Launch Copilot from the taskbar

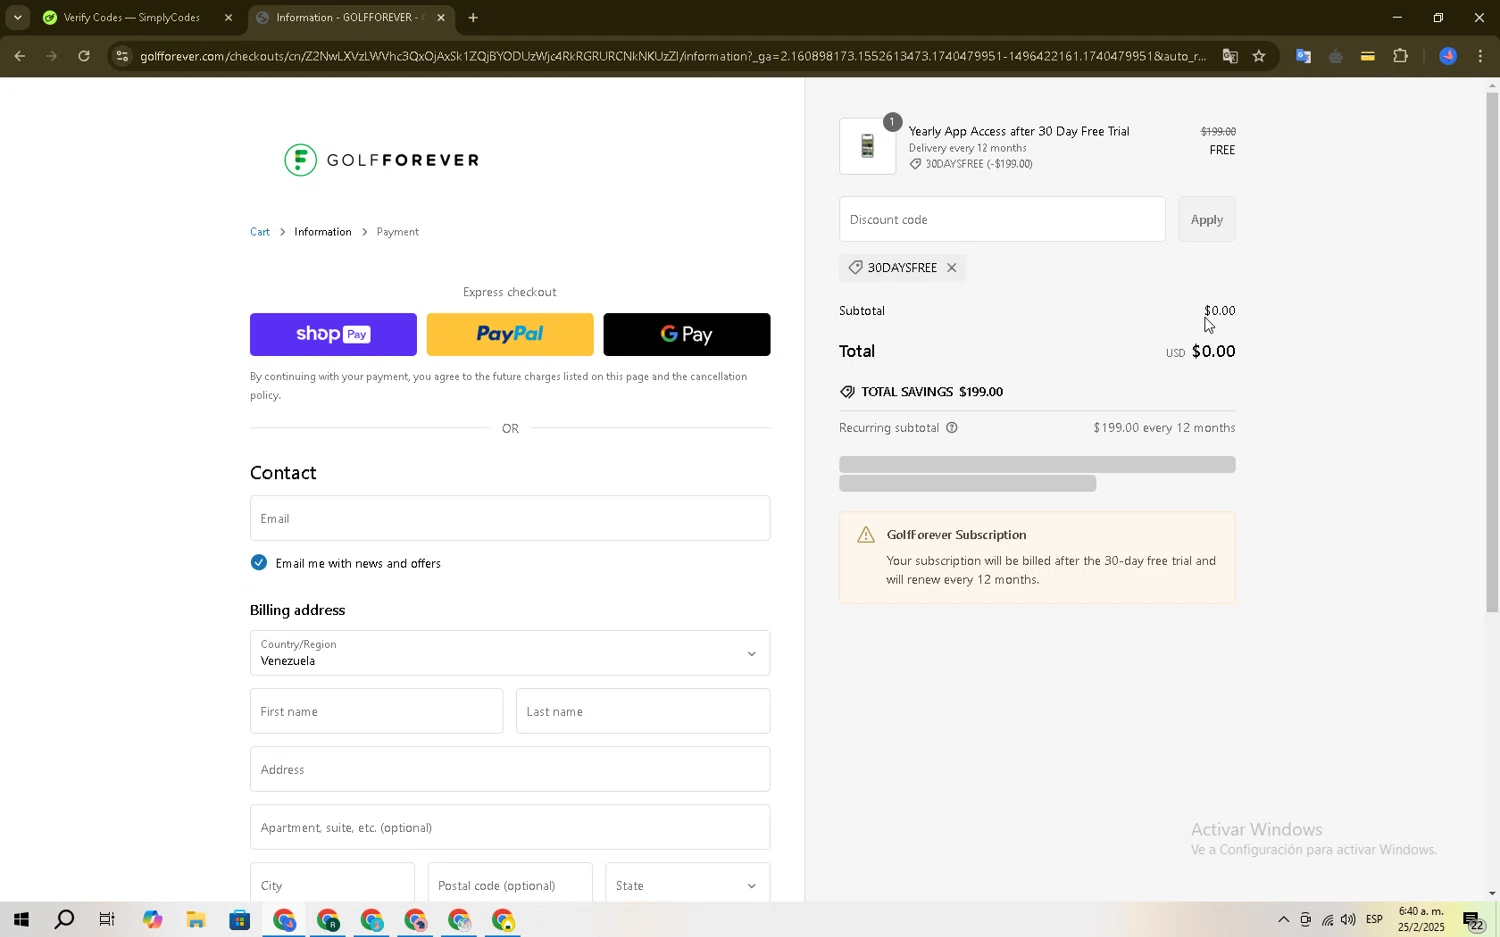coord(152,920)
